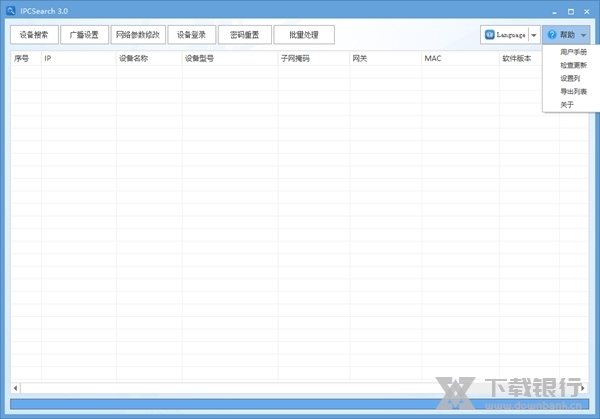Screen dimensions: 600x419
Task: Select 用户手册 from help menu
Action: click(573, 52)
